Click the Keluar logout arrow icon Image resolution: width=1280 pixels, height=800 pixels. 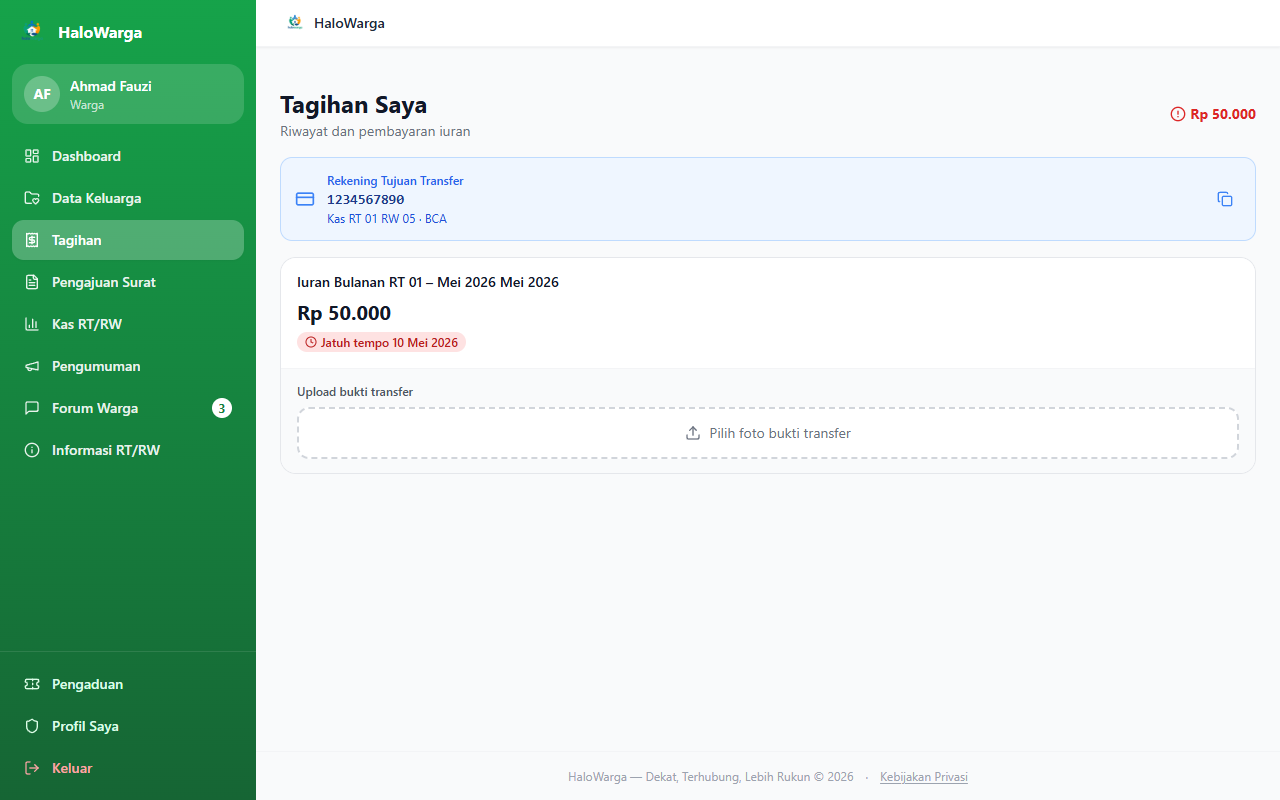(32, 768)
